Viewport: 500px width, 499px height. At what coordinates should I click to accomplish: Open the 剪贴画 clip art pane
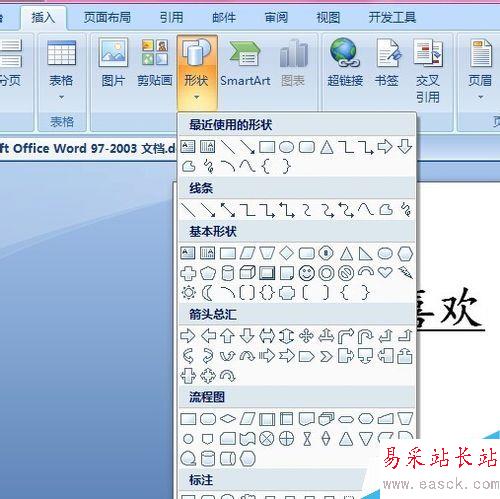155,63
